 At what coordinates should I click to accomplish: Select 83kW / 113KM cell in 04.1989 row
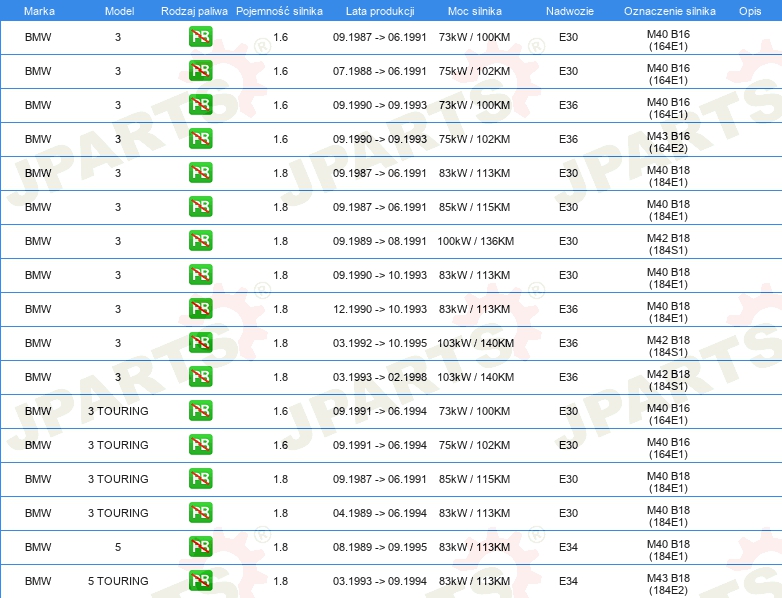point(474,513)
